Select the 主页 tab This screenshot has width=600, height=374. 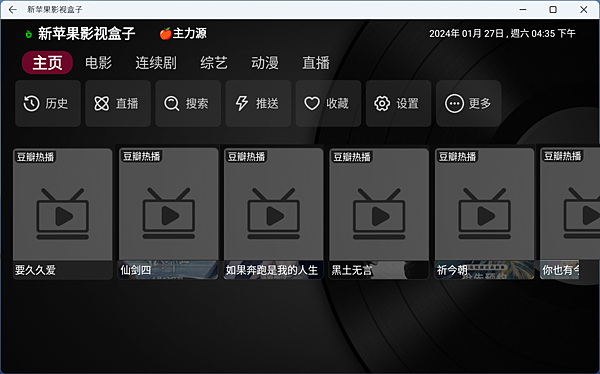coord(47,62)
